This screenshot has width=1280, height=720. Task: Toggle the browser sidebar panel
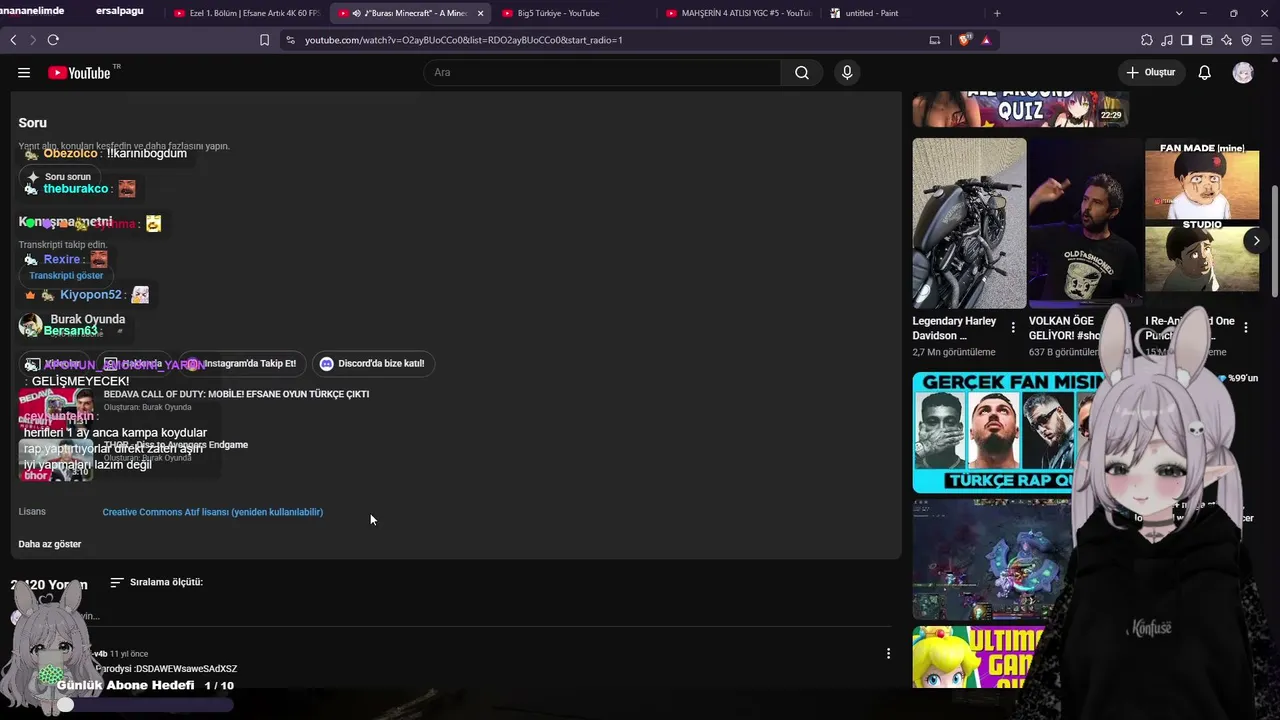pyautogui.click(x=1187, y=40)
